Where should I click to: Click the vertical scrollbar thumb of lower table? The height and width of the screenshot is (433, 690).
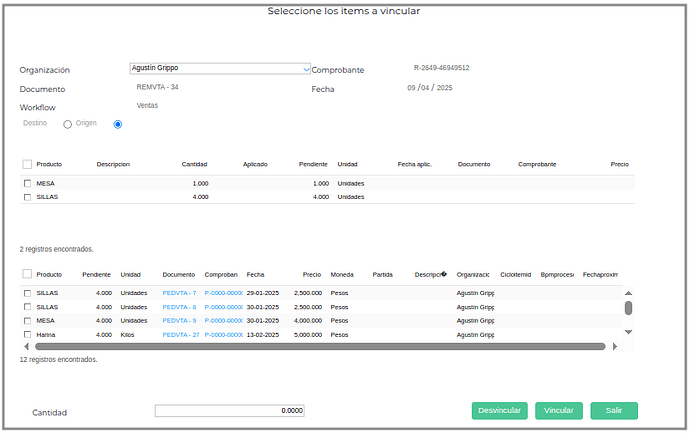click(628, 307)
